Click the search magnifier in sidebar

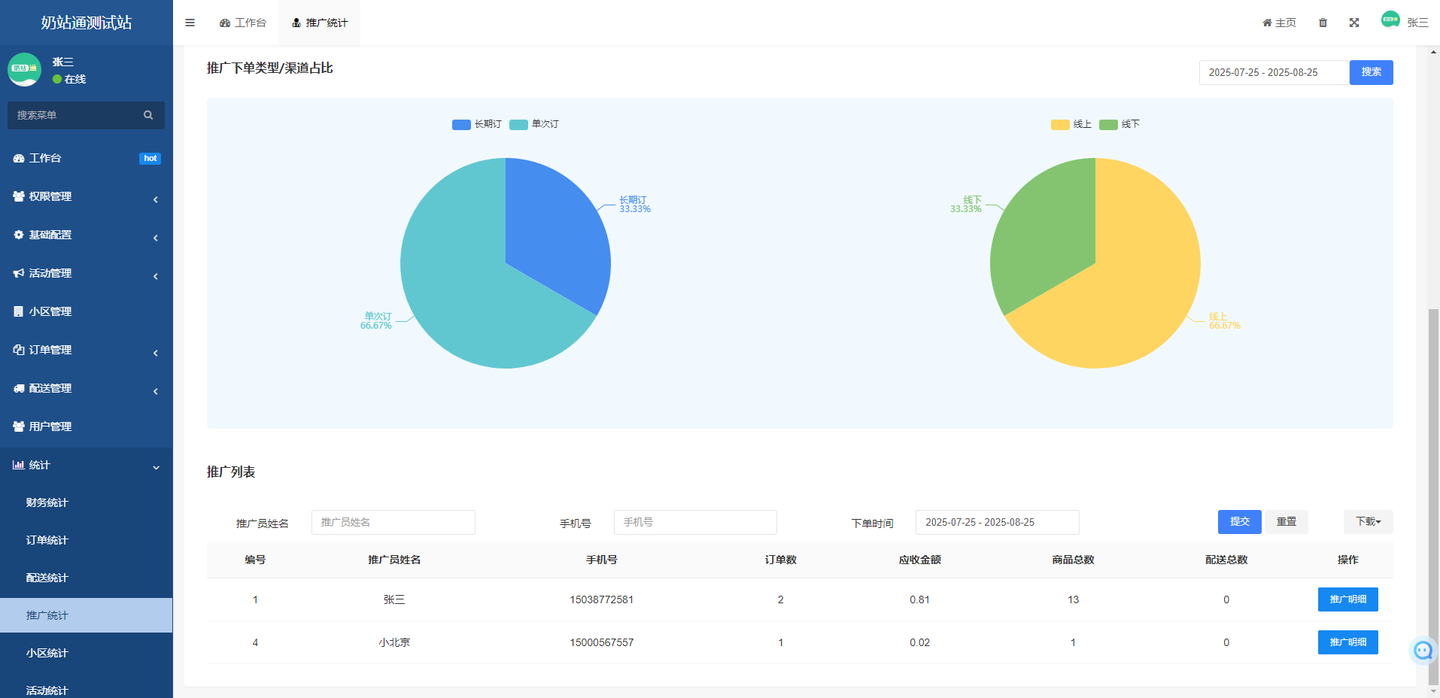click(148, 115)
